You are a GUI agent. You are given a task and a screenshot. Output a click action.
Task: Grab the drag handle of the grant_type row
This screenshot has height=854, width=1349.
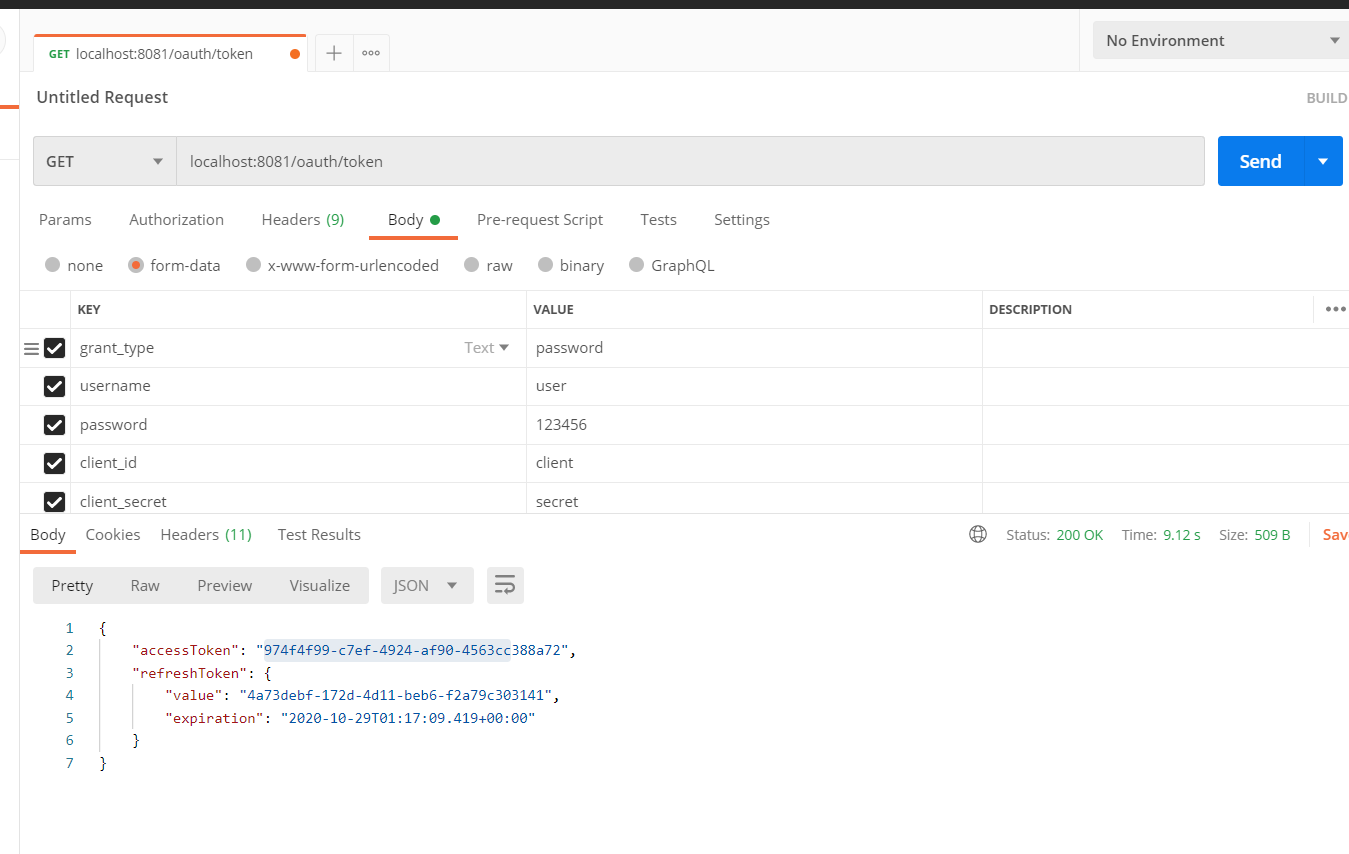pos(31,348)
